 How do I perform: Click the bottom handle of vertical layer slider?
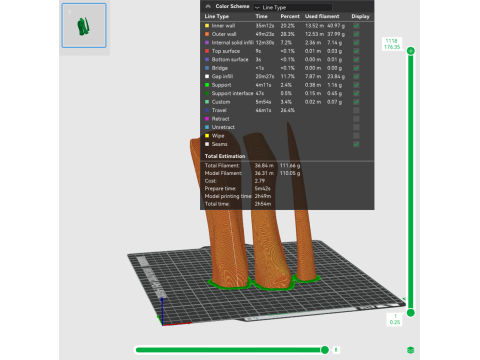(411, 313)
